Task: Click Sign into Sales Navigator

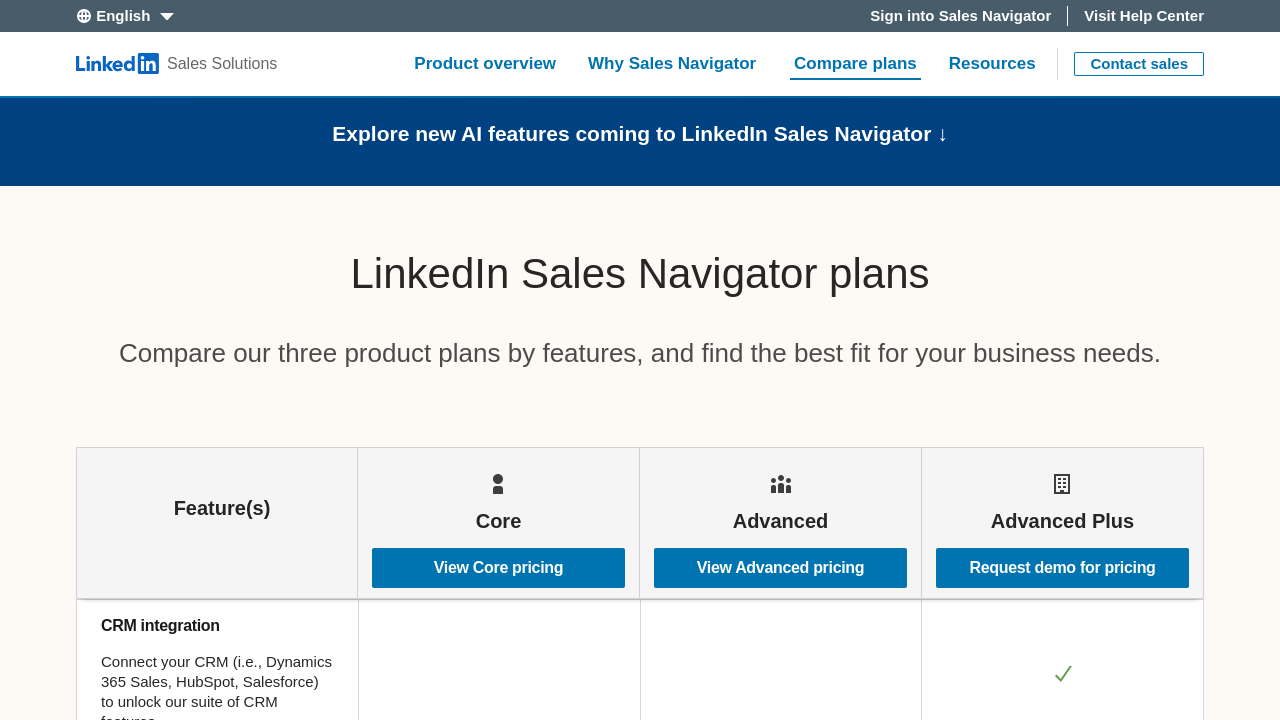Action: 960,14
